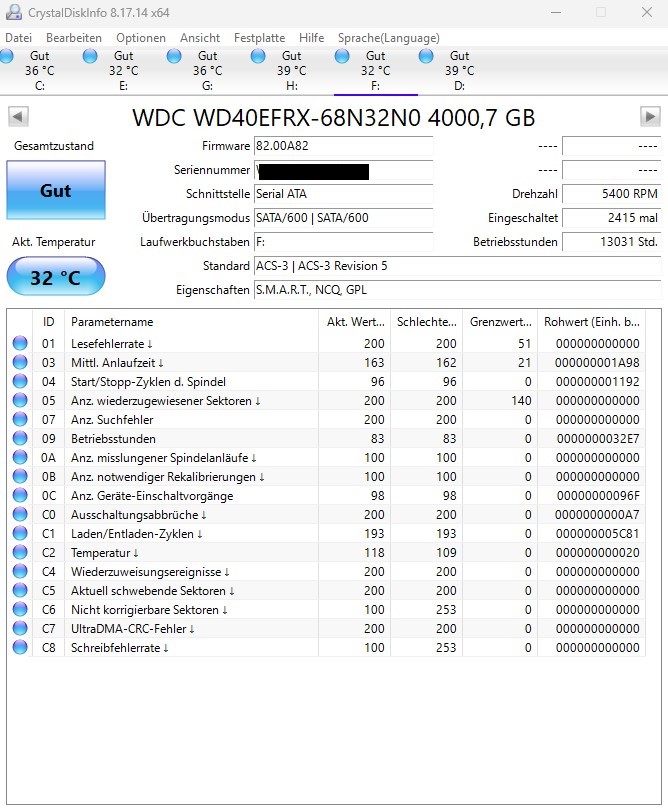Click status orb for Mittl. Anlaufzeit
This screenshot has width=668, height=811.
(20, 362)
